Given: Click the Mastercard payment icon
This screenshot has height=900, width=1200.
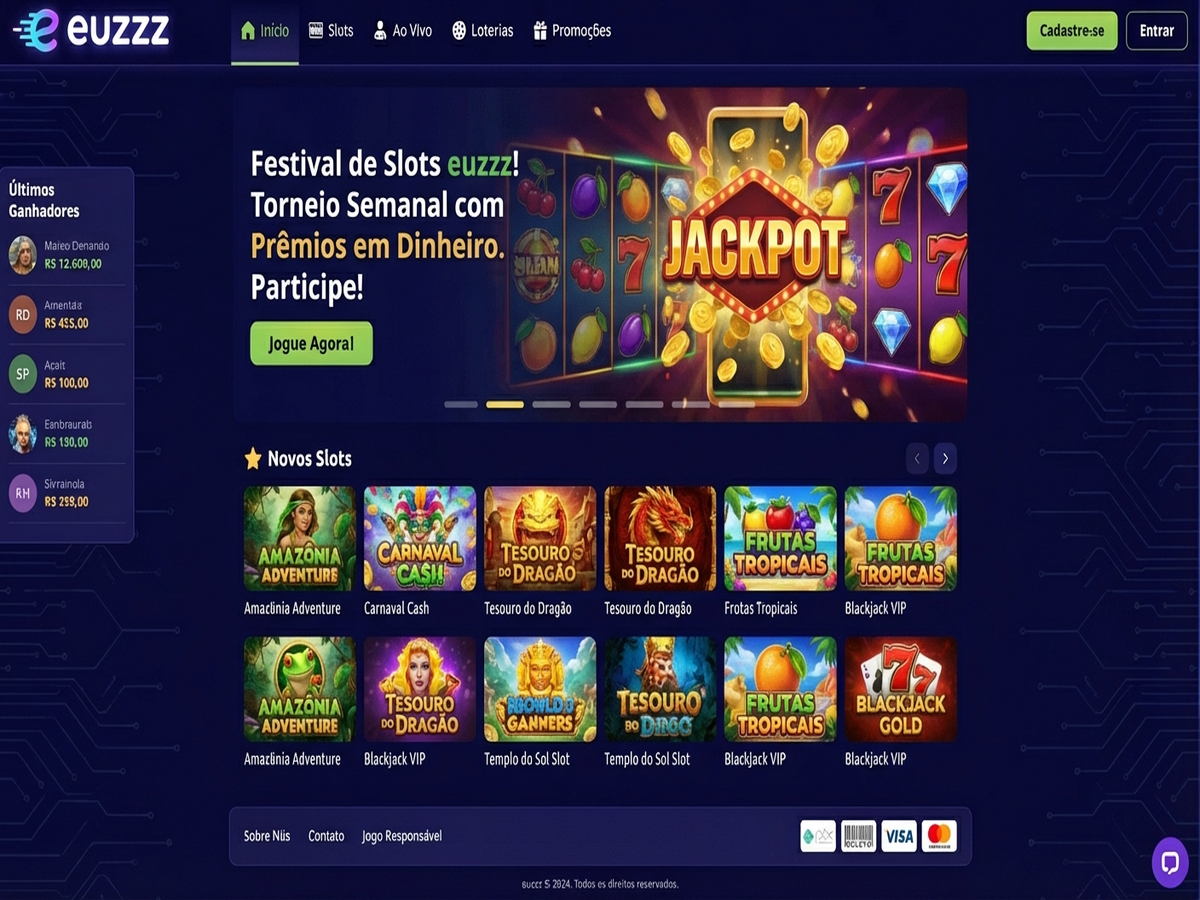Looking at the screenshot, I should point(938,836).
